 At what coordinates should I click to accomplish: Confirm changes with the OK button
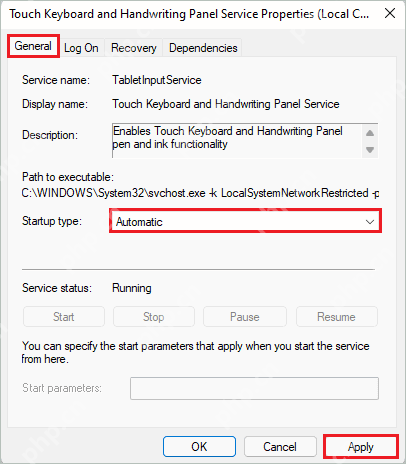click(x=199, y=447)
